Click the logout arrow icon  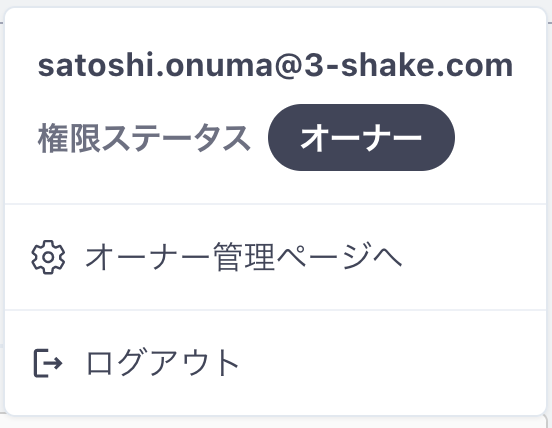(48, 363)
